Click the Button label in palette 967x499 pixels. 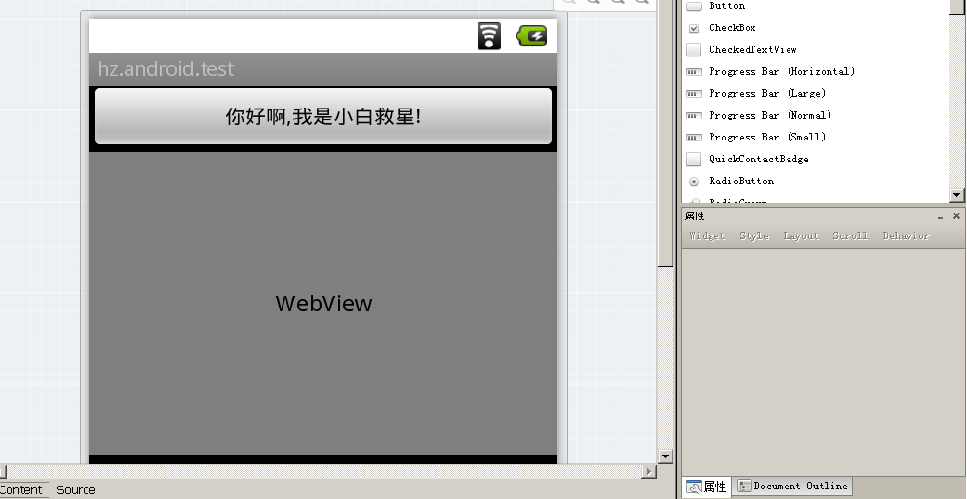click(727, 6)
